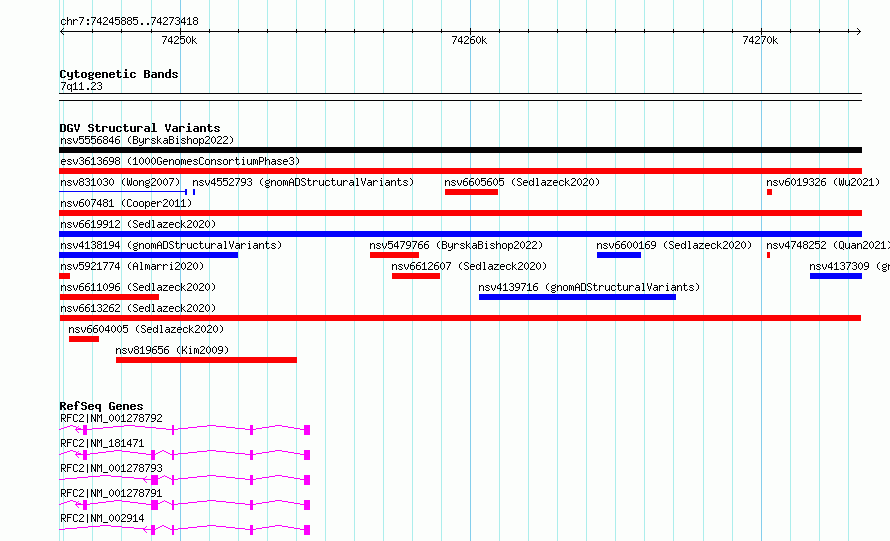
Task: Click the 74260k ruler tick label
Action: (469, 40)
